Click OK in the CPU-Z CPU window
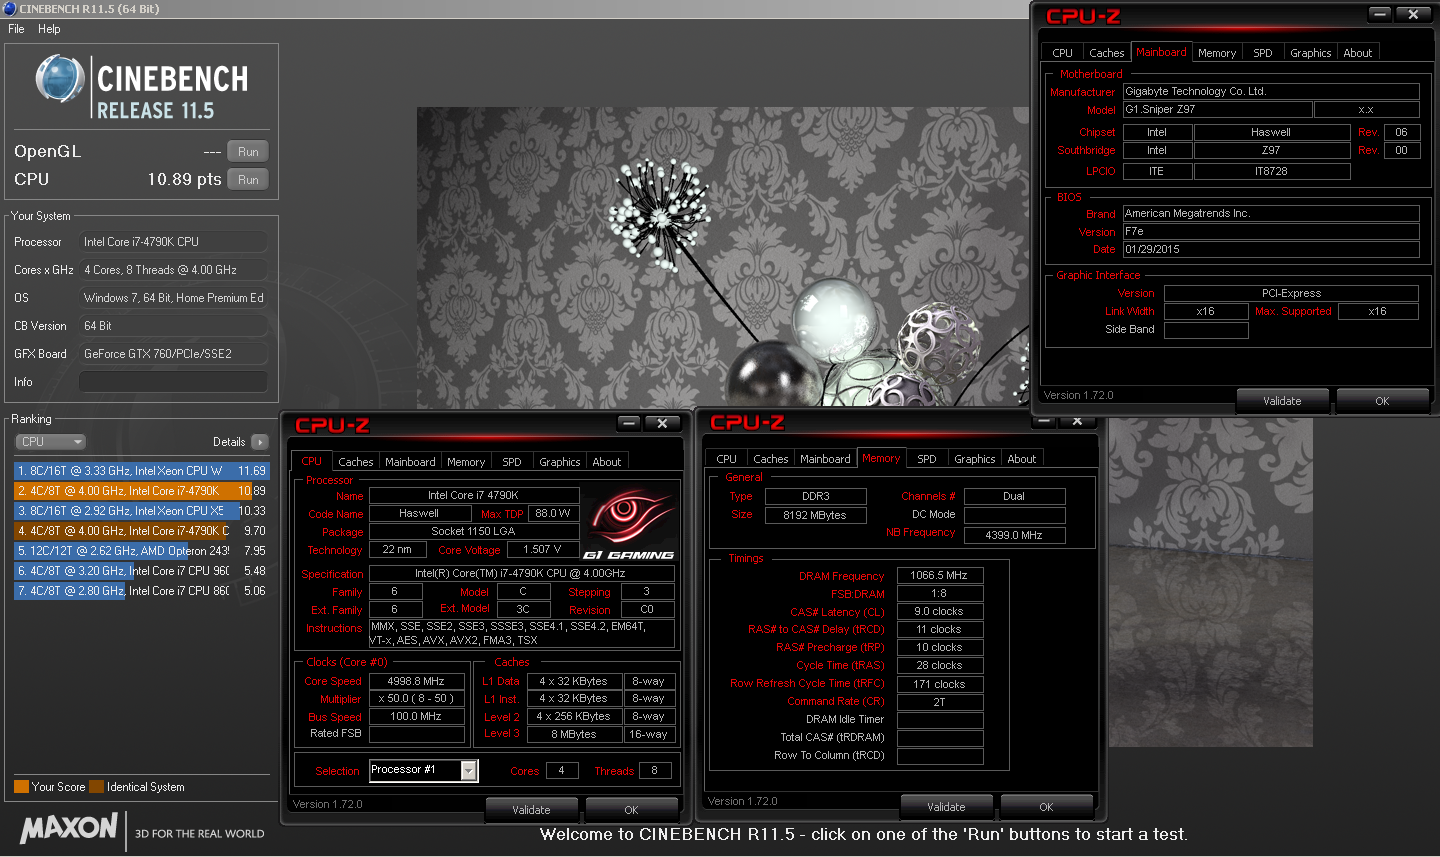 [x=631, y=809]
